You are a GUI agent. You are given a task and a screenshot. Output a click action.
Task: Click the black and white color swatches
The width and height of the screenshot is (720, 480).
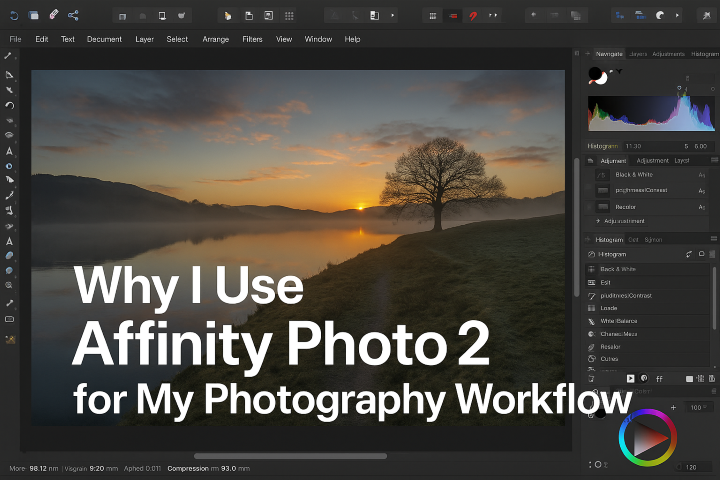[x=598, y=76]
